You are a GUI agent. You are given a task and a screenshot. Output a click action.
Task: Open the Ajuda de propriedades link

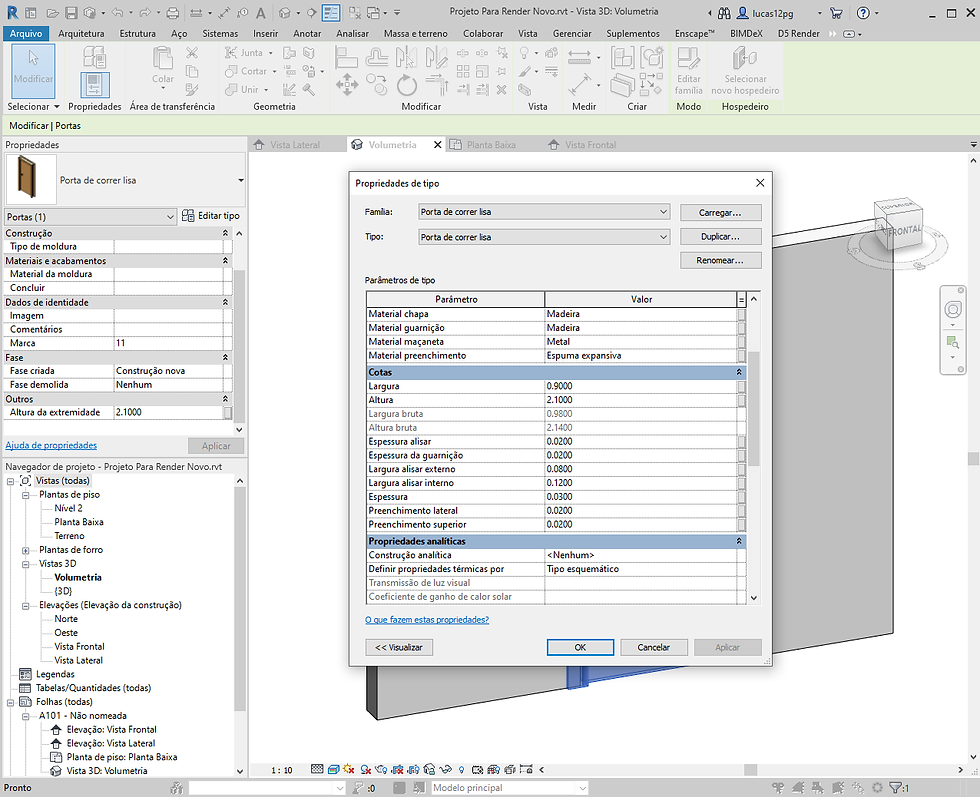(51, 445)
